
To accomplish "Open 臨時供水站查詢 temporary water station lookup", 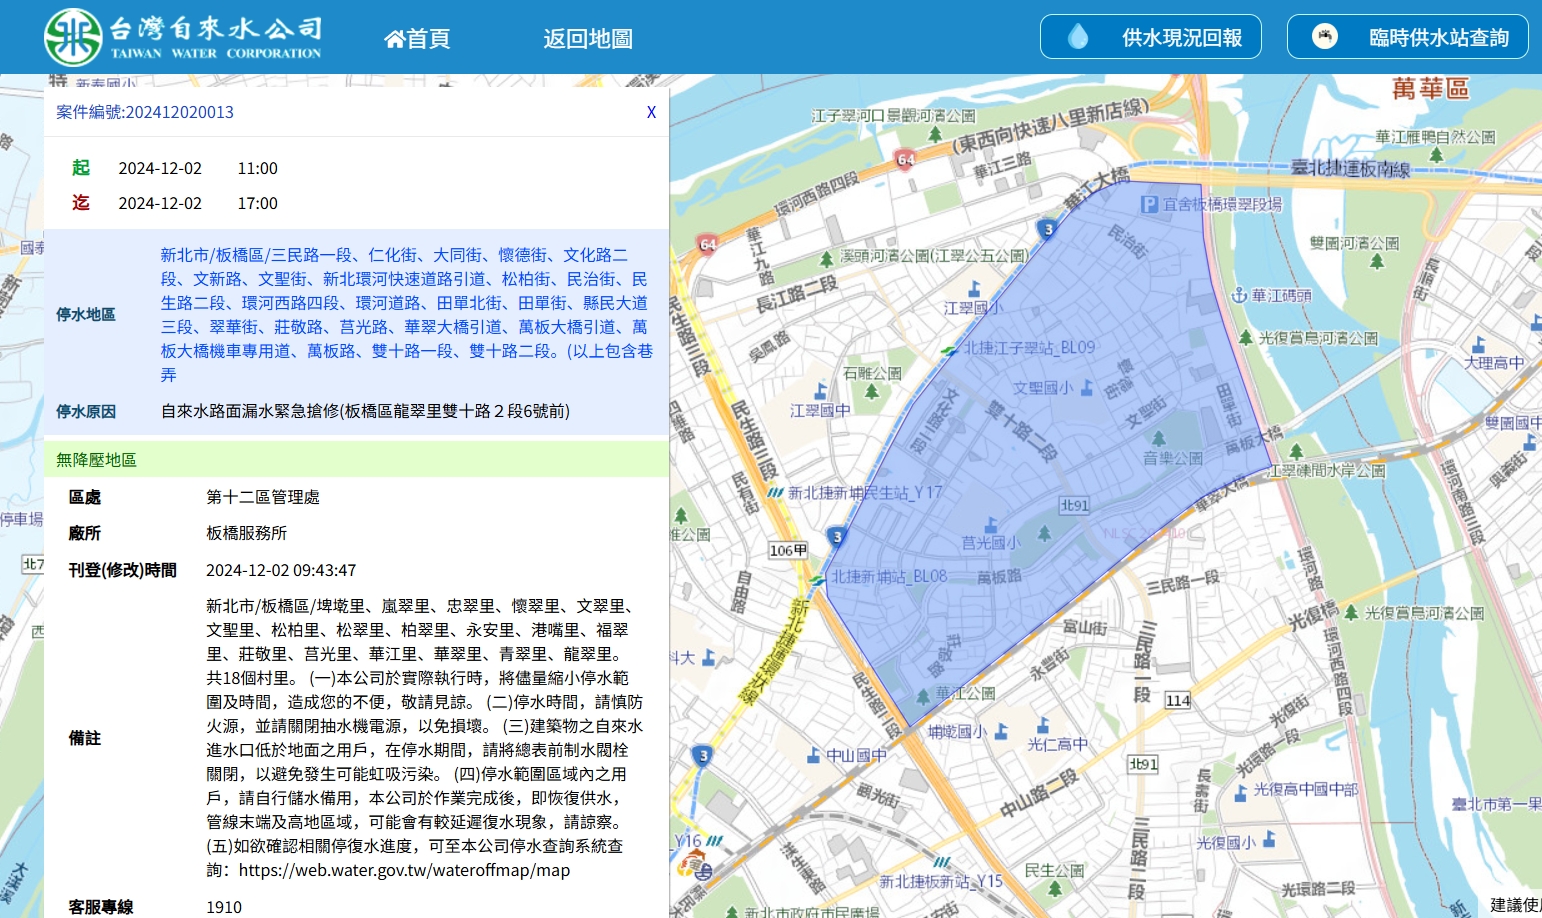I will [x=1407, y=37].
